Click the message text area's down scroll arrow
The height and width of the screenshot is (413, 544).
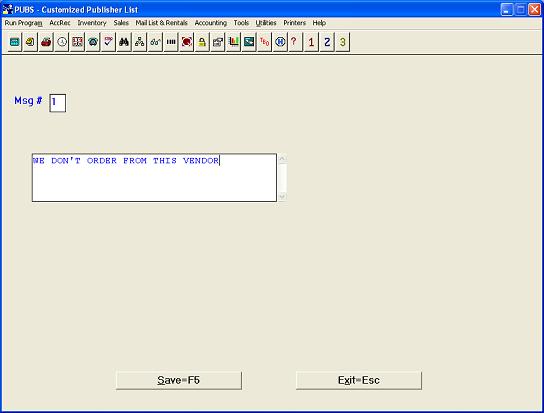click(x=282, y=197)
